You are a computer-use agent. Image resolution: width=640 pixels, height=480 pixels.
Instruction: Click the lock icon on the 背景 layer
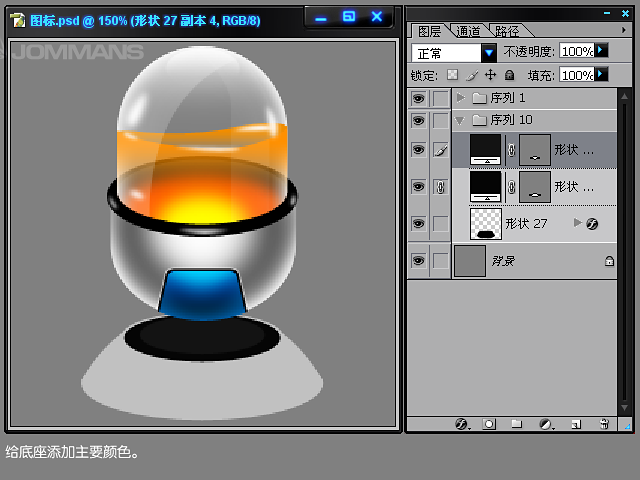pos(609,260)
